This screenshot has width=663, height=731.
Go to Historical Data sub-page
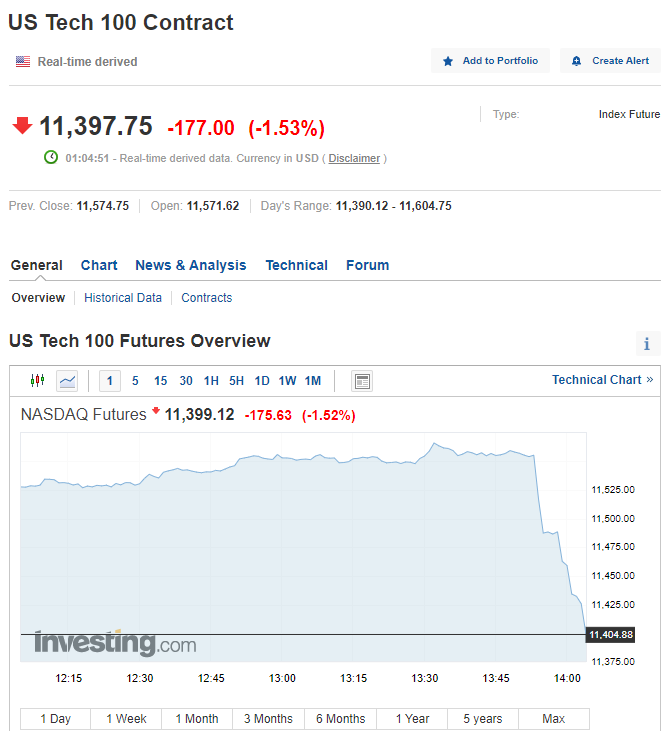[x=123, y=298]
